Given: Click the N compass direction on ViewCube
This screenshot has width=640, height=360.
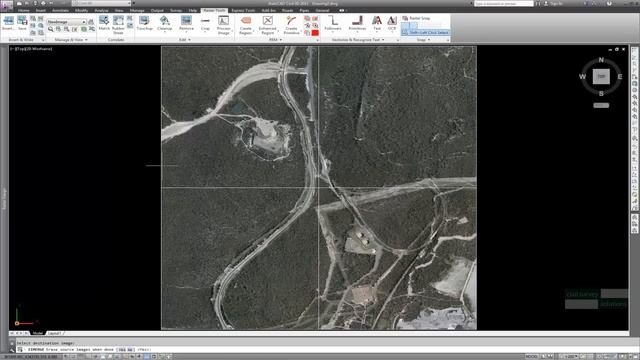Looking at the screenshot, I should [601, 60].
